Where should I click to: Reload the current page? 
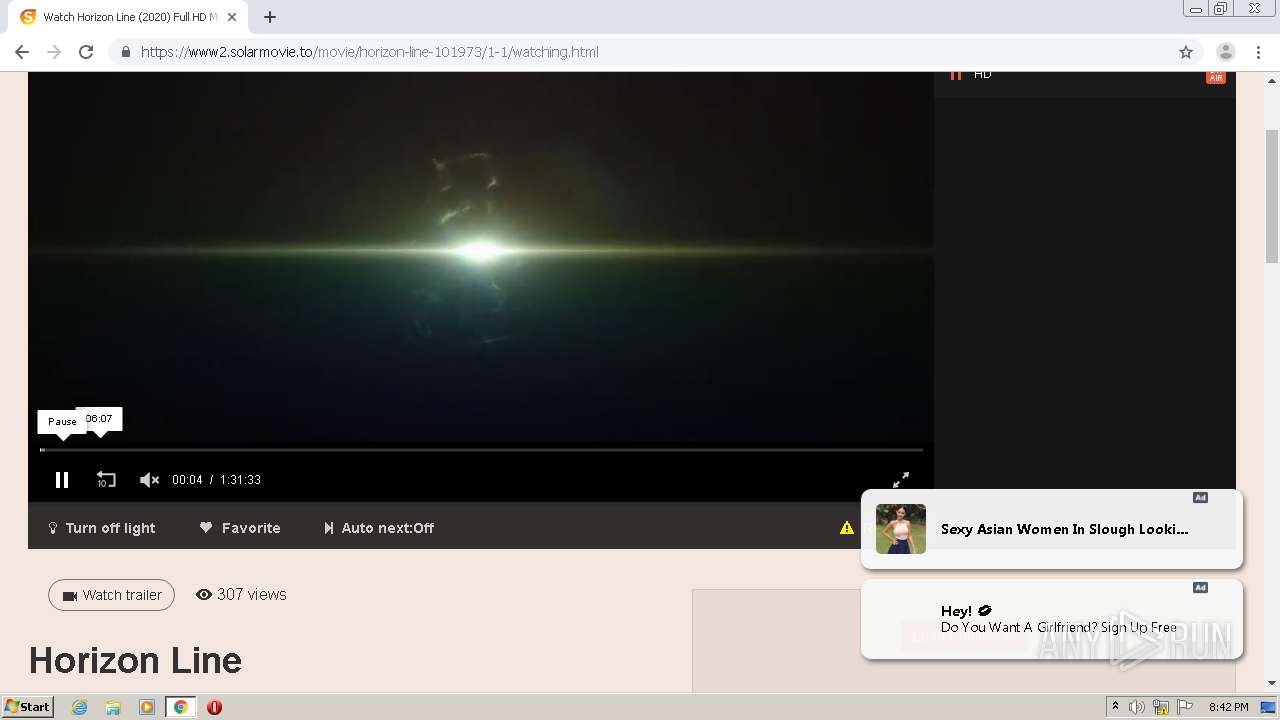tap(86, 52)
